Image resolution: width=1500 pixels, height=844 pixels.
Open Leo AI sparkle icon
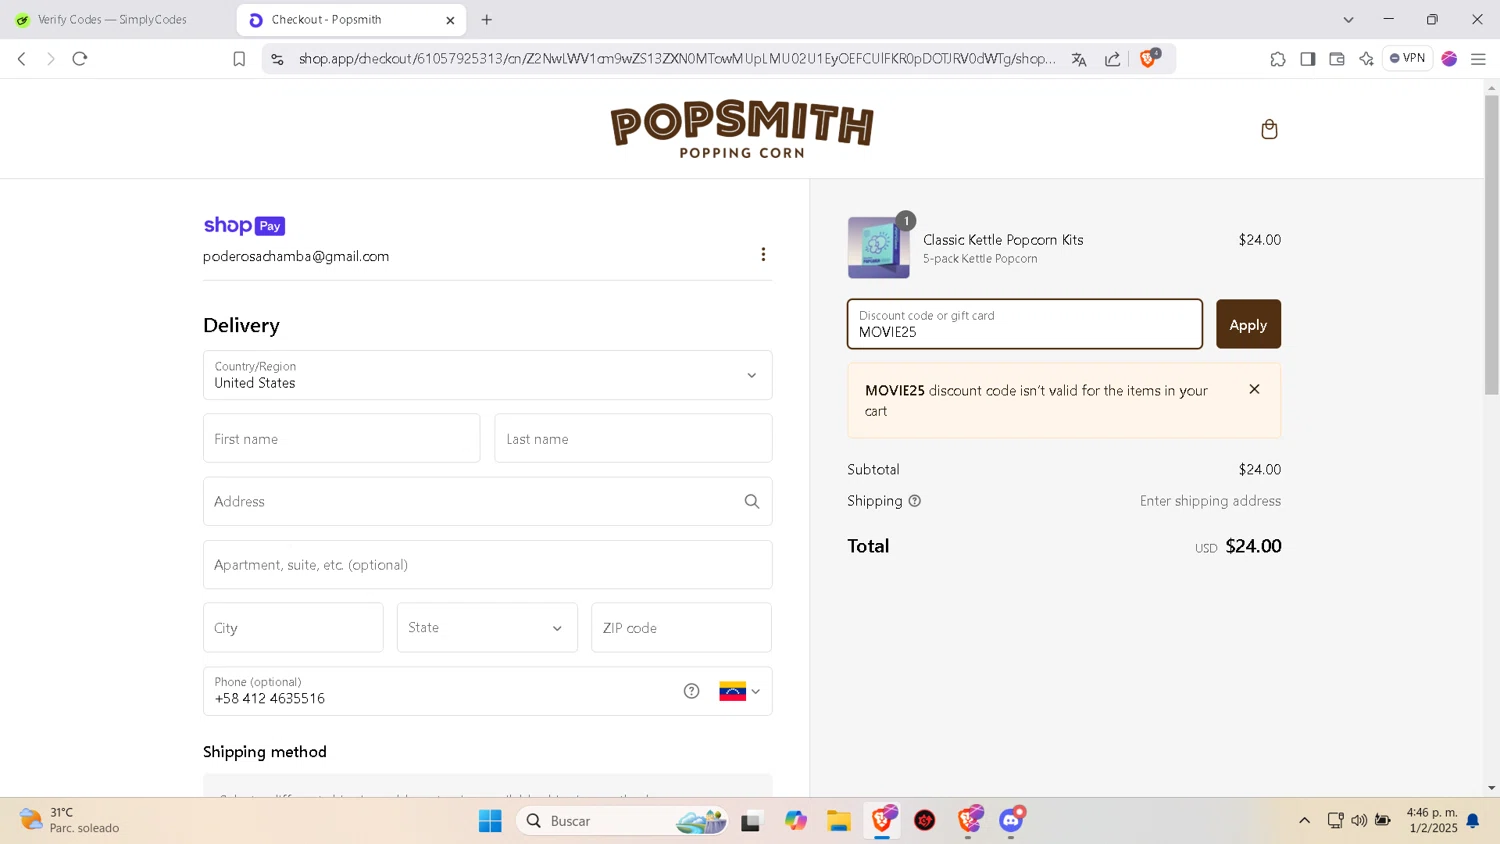coord(1366,59)
